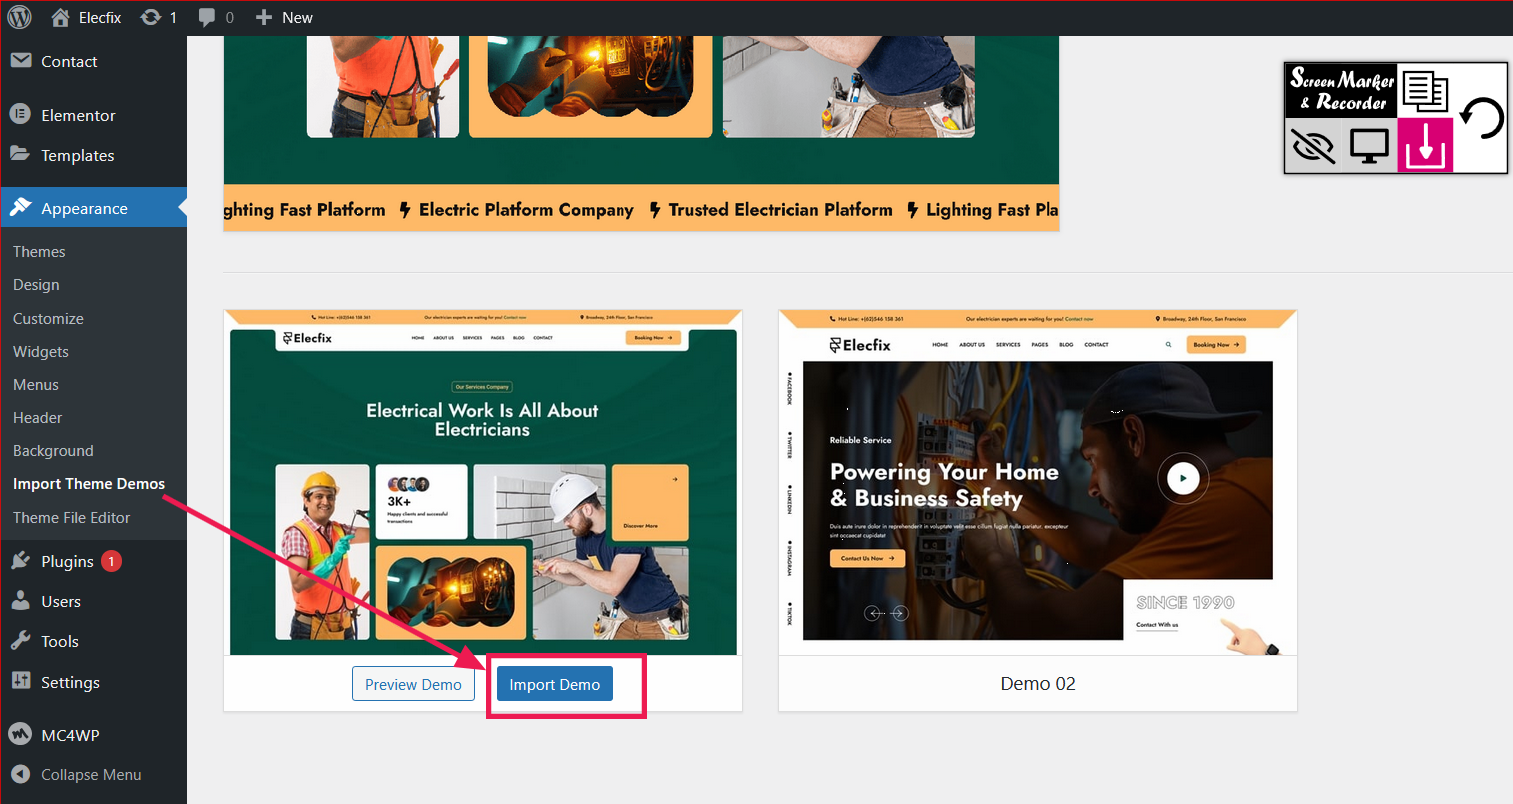Viewport: 1513px width, 804px height.
Task: Click the Import Demo button
Action: pyautogui.click(x=555, y=684)
